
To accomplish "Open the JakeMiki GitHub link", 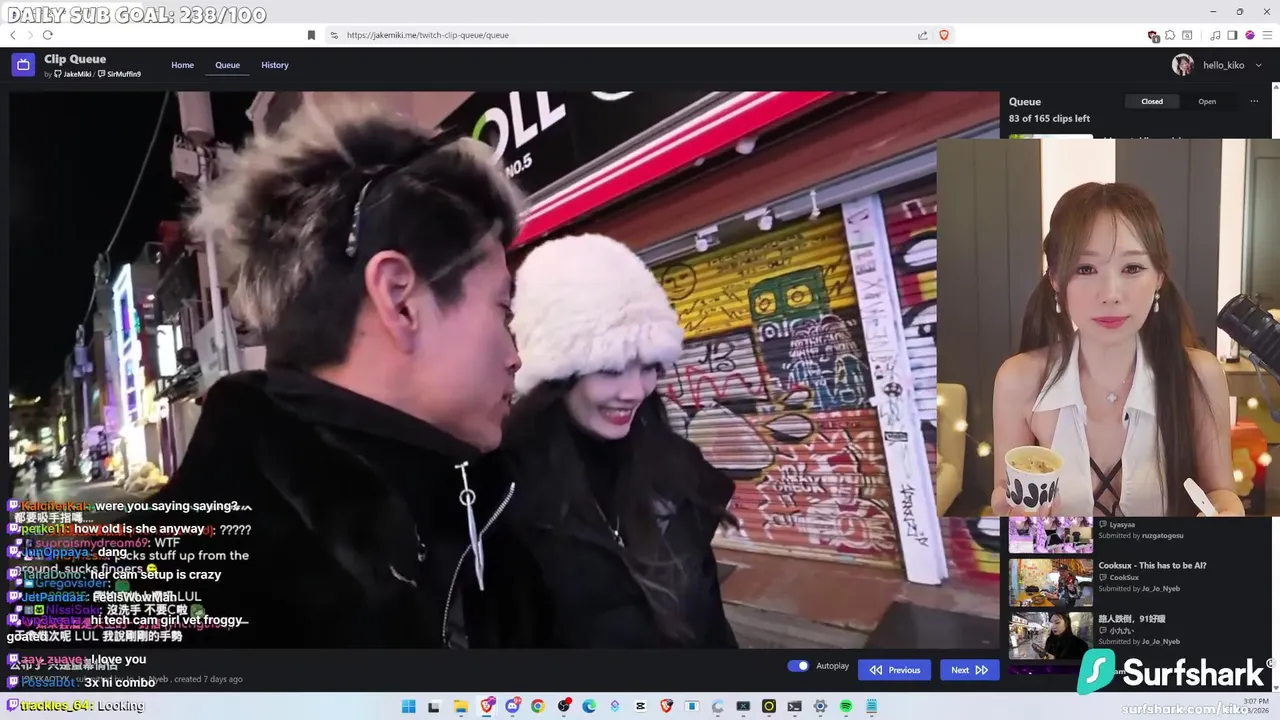I will point(73,74).
